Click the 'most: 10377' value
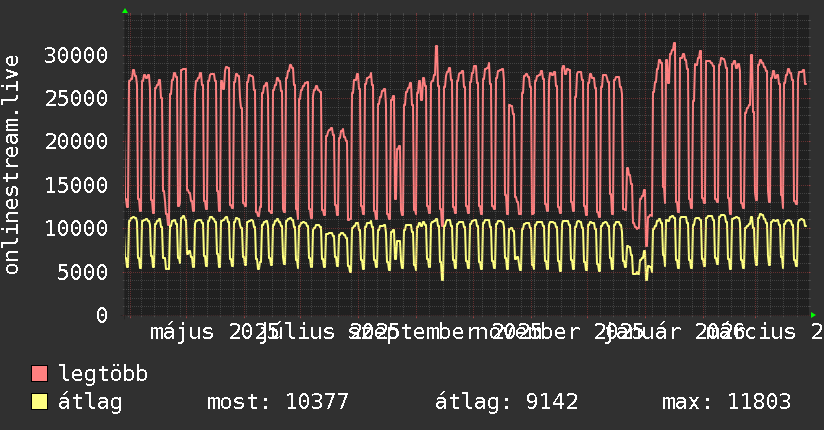Image resolution: width=824 pixels, height=430 pixels. (x=278, y=402)
